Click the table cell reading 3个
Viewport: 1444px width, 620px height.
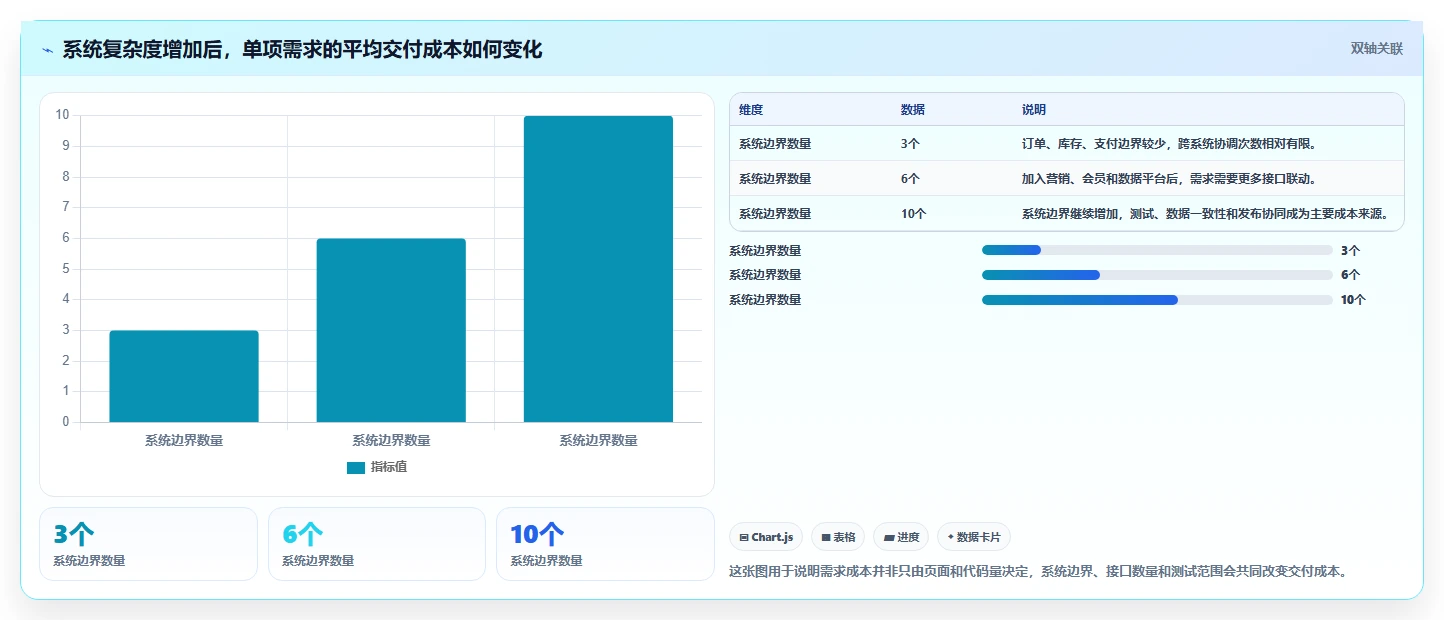(910, 144)
